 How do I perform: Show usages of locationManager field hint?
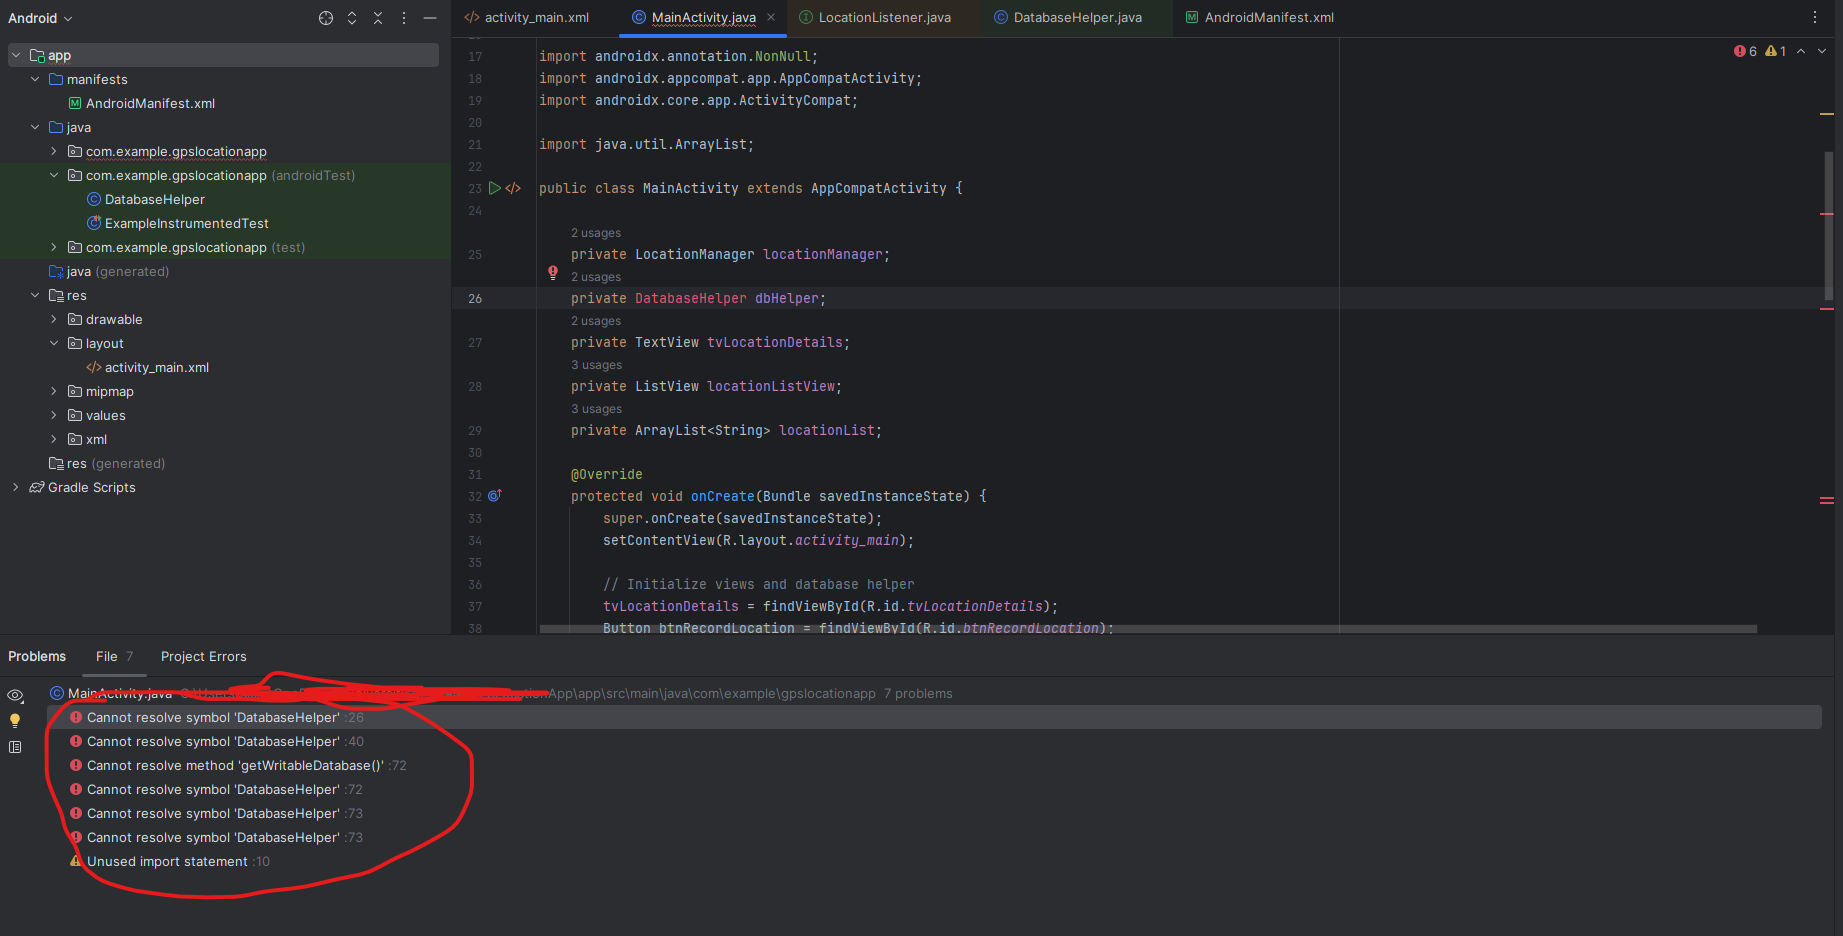(x=596, y=233)
